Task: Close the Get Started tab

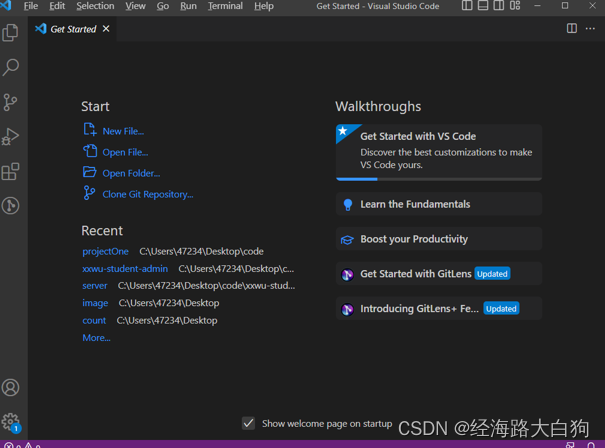Action: [106, 29]
